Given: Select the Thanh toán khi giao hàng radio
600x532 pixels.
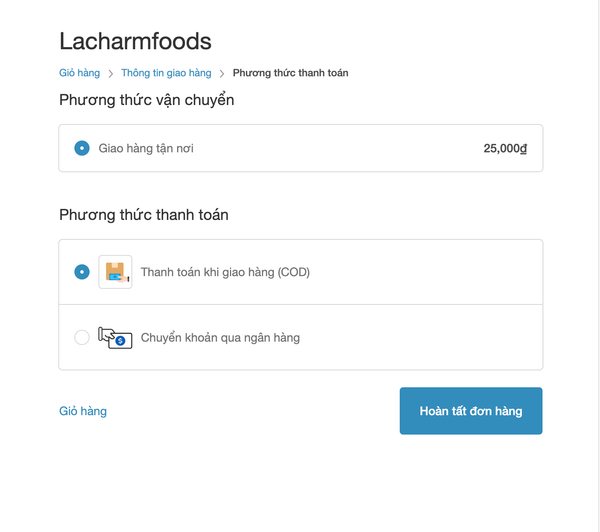Looking at the screenshot, I should click(x=82, y=272).
